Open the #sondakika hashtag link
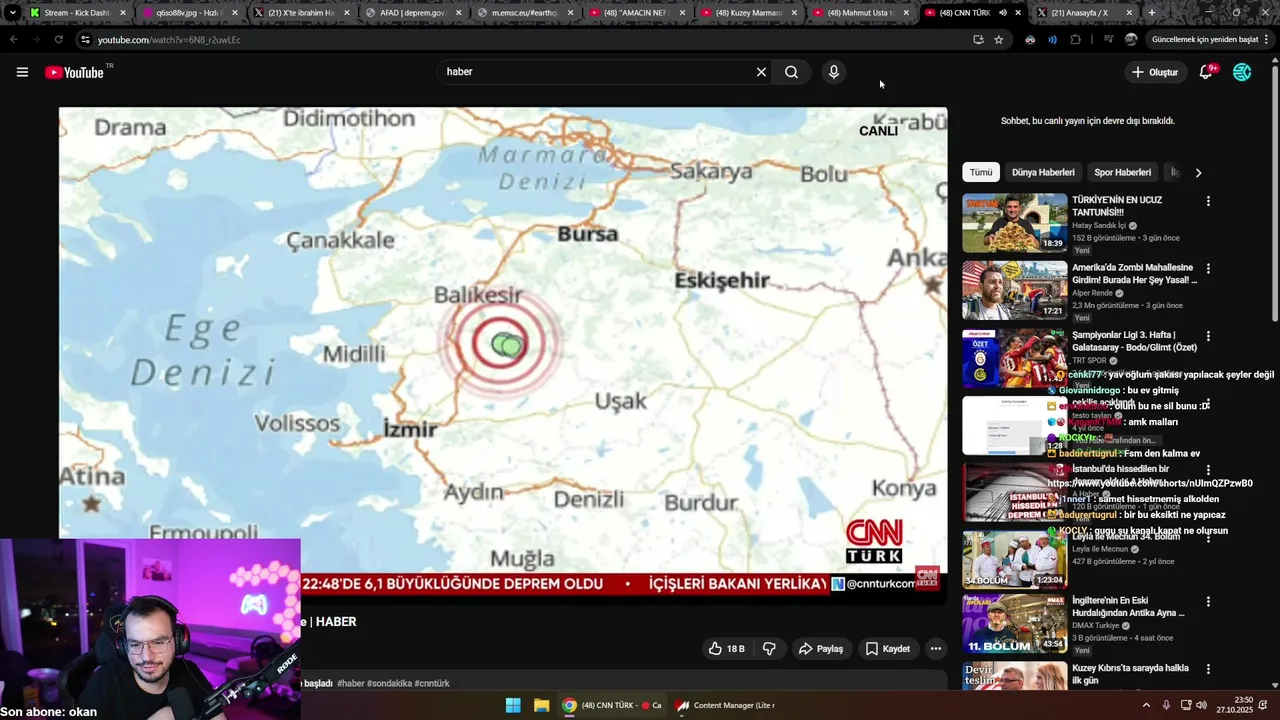This screenshot has width=1280, height=720. click(x=390, y=683)
